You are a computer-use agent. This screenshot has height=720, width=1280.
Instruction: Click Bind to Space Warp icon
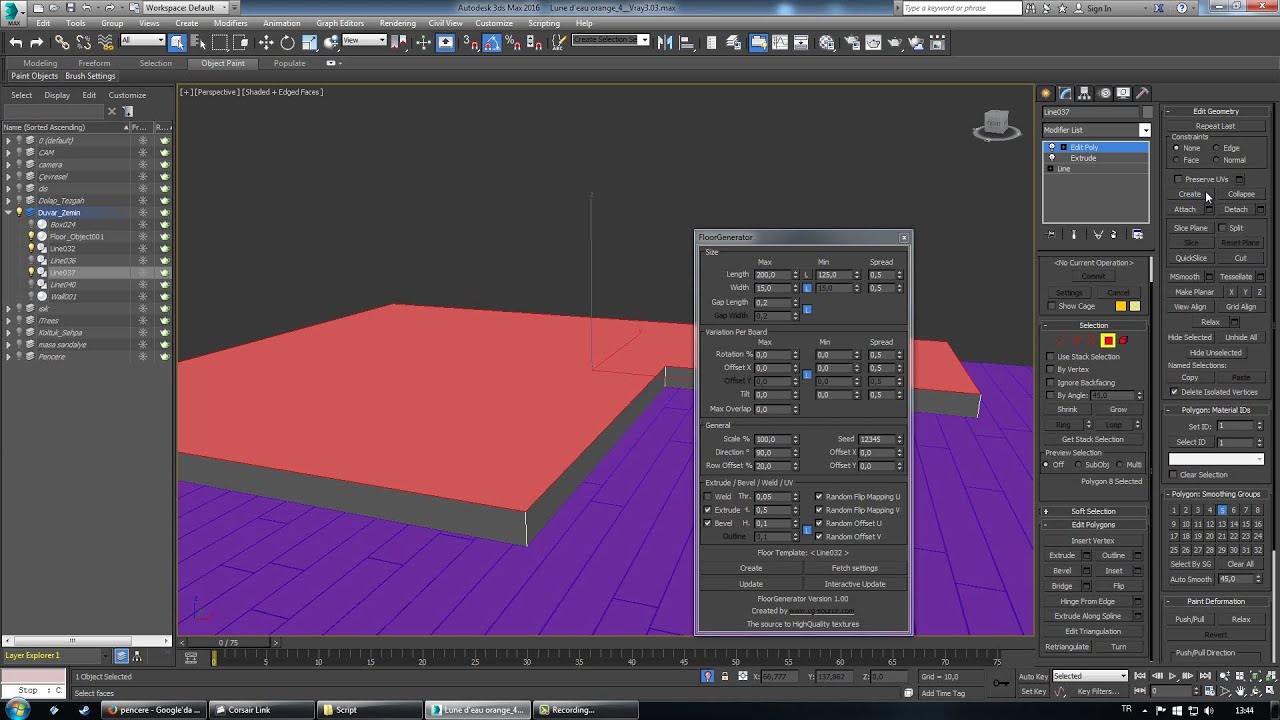tap(105, 42)
